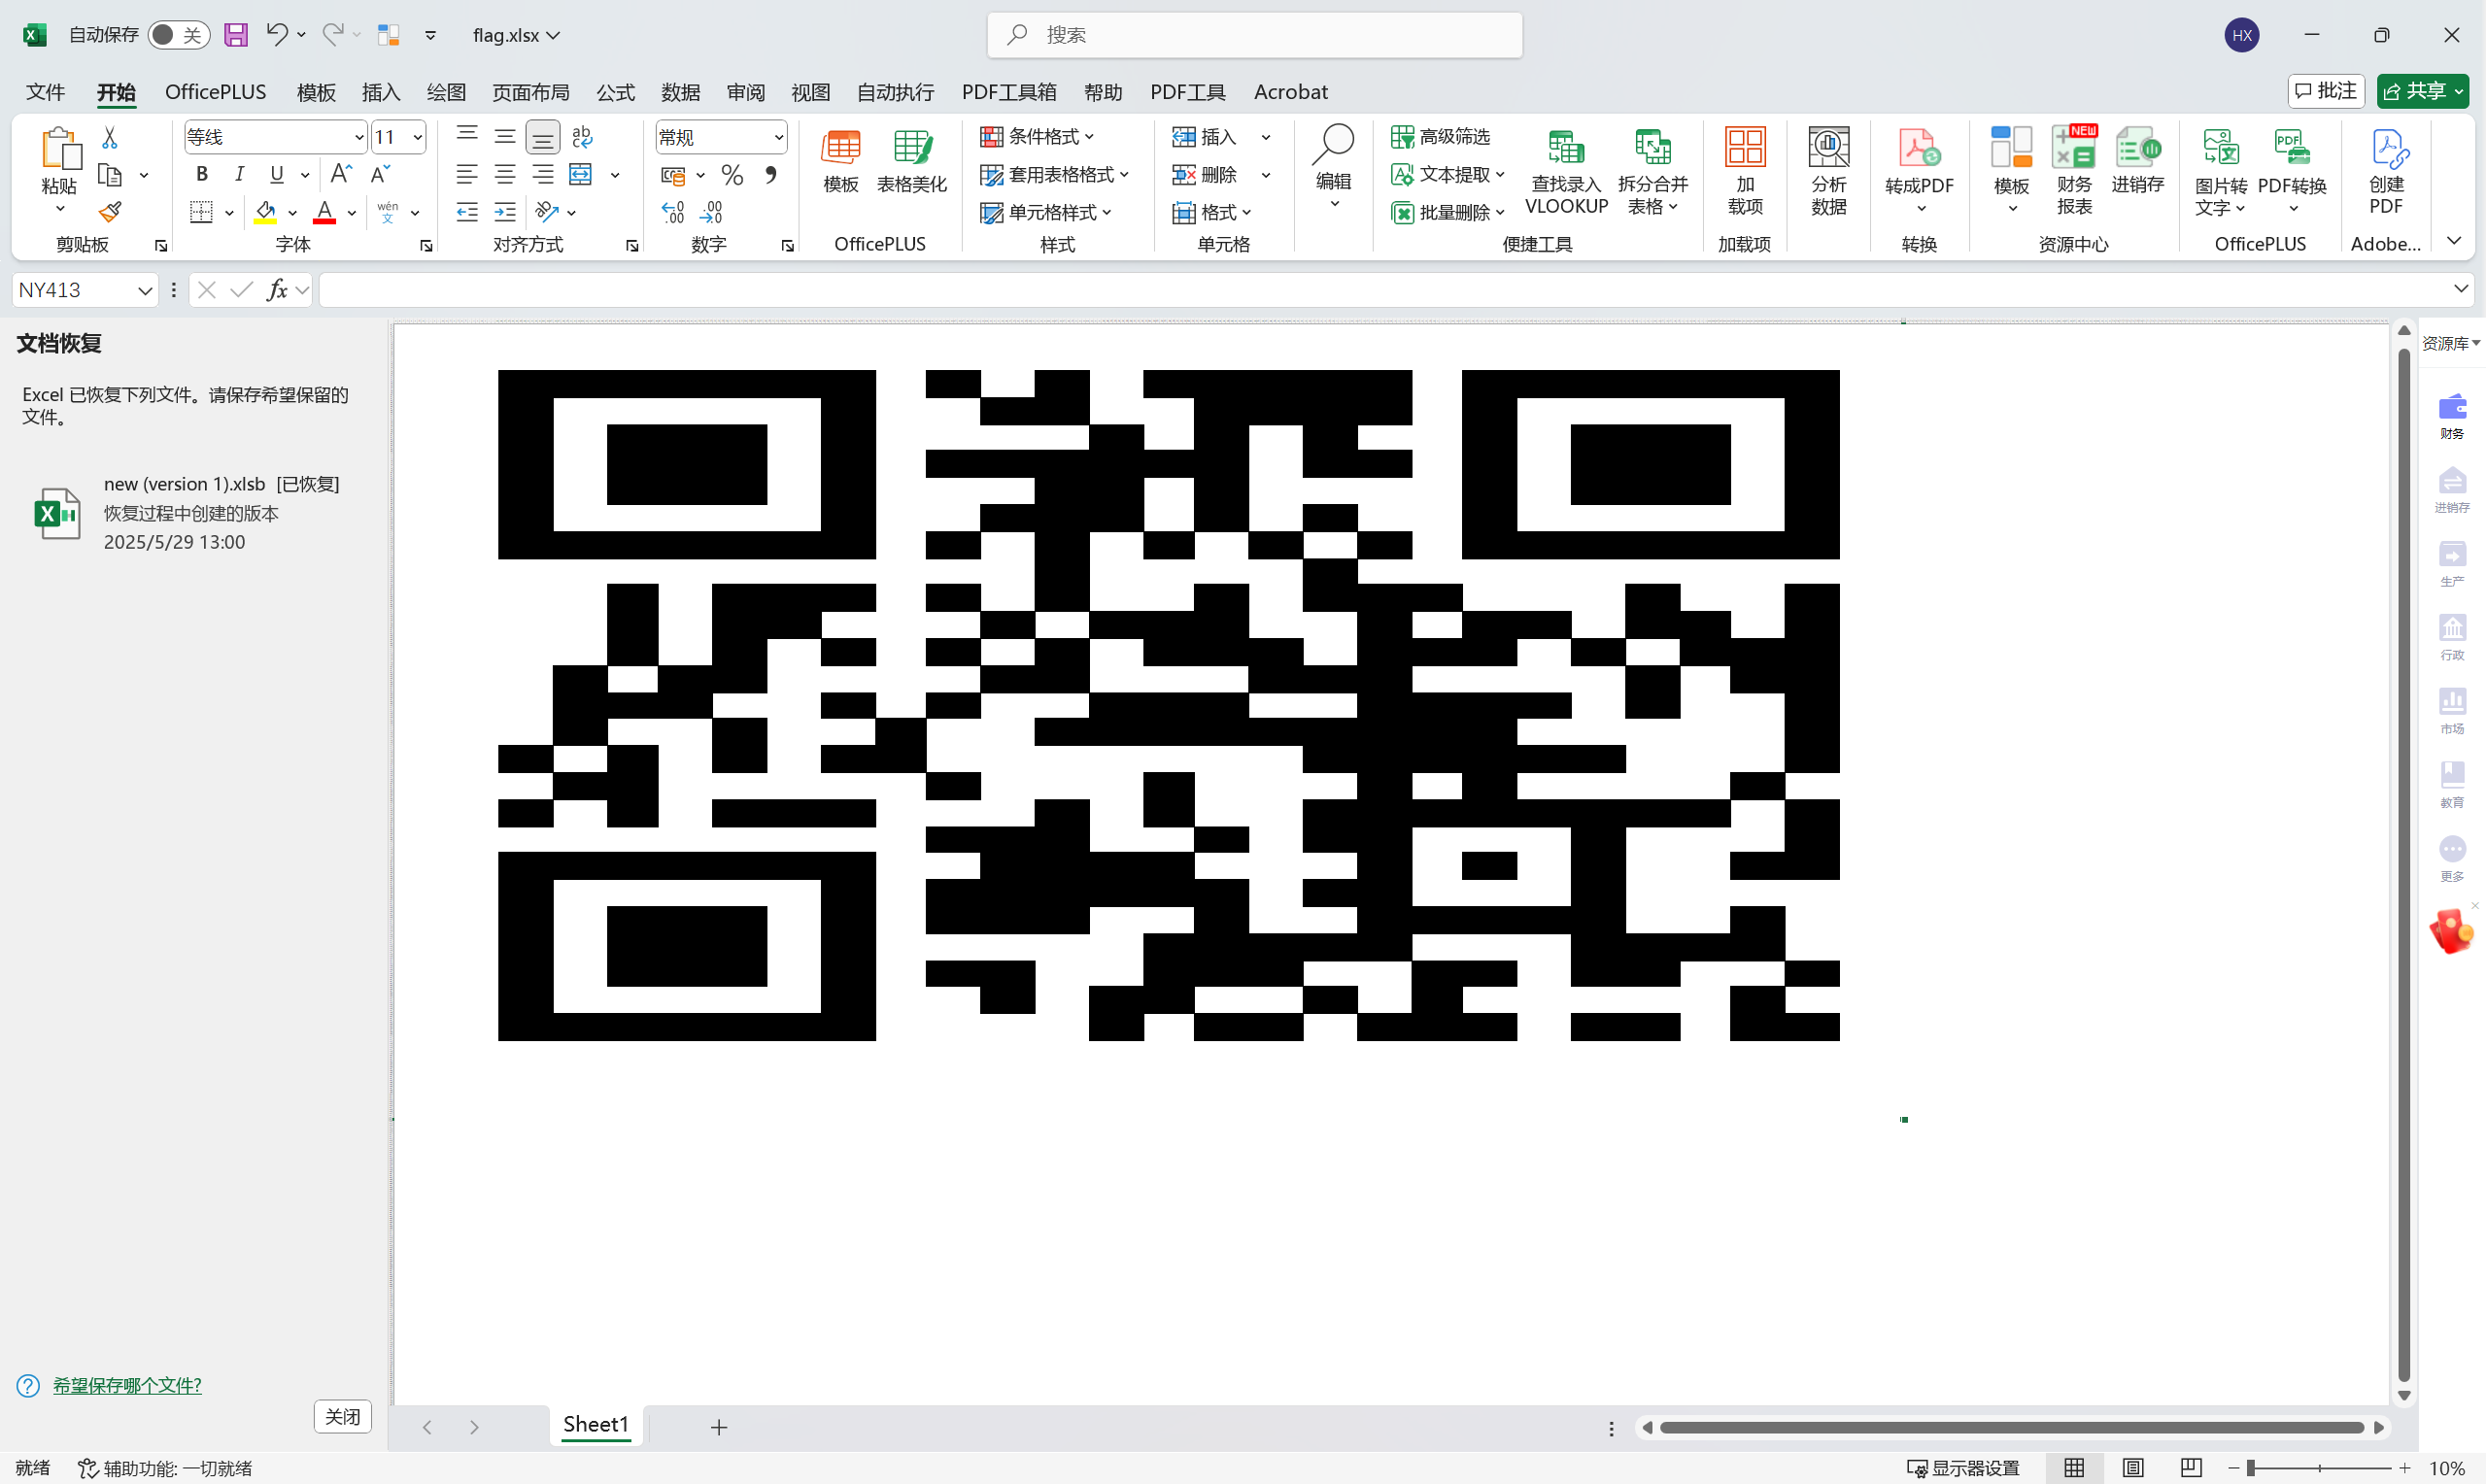Image resolution: width=2486 pixels, height=1484 pixels.
Task: Open the number format 常规 dropdown
Action: click(778, 137)
